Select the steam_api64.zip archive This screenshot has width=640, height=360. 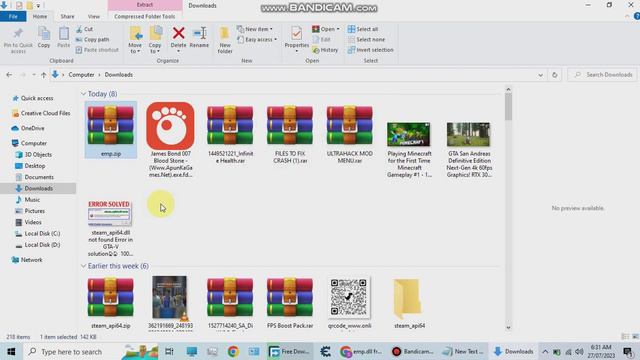click(111, 303)
